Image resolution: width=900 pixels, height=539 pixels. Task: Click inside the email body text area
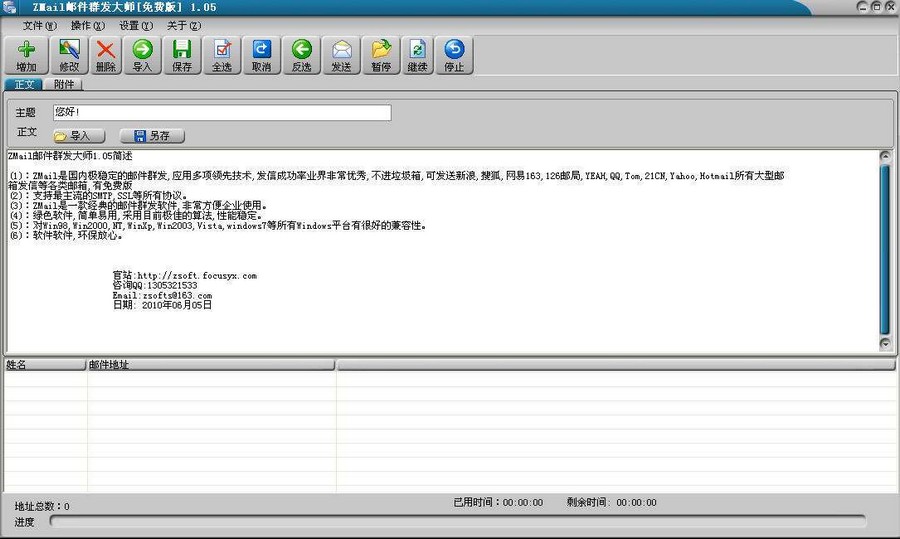442,251
